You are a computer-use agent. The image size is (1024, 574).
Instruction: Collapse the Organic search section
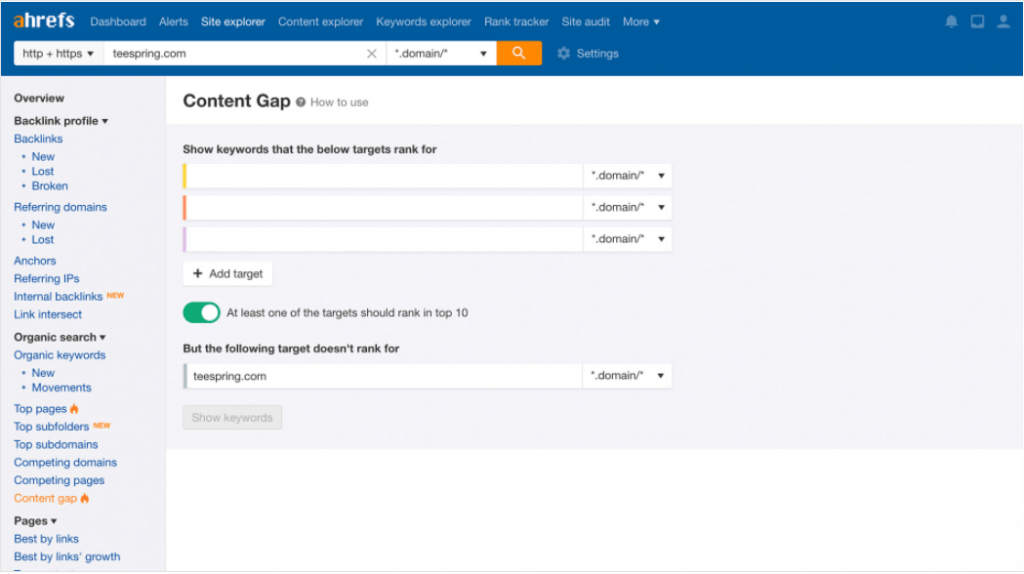(x=59, y=337)
